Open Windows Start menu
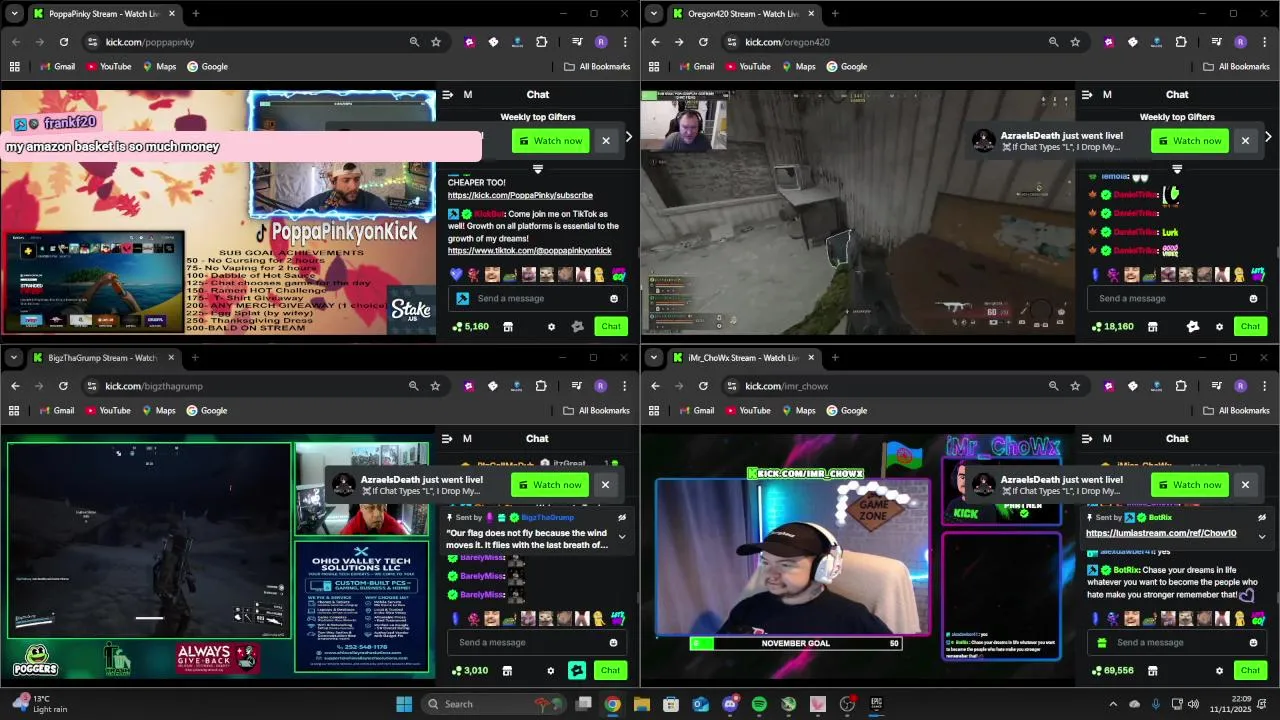Image resolution: width=1280 pixels, height=720 pixels. [x=404, y=704]
